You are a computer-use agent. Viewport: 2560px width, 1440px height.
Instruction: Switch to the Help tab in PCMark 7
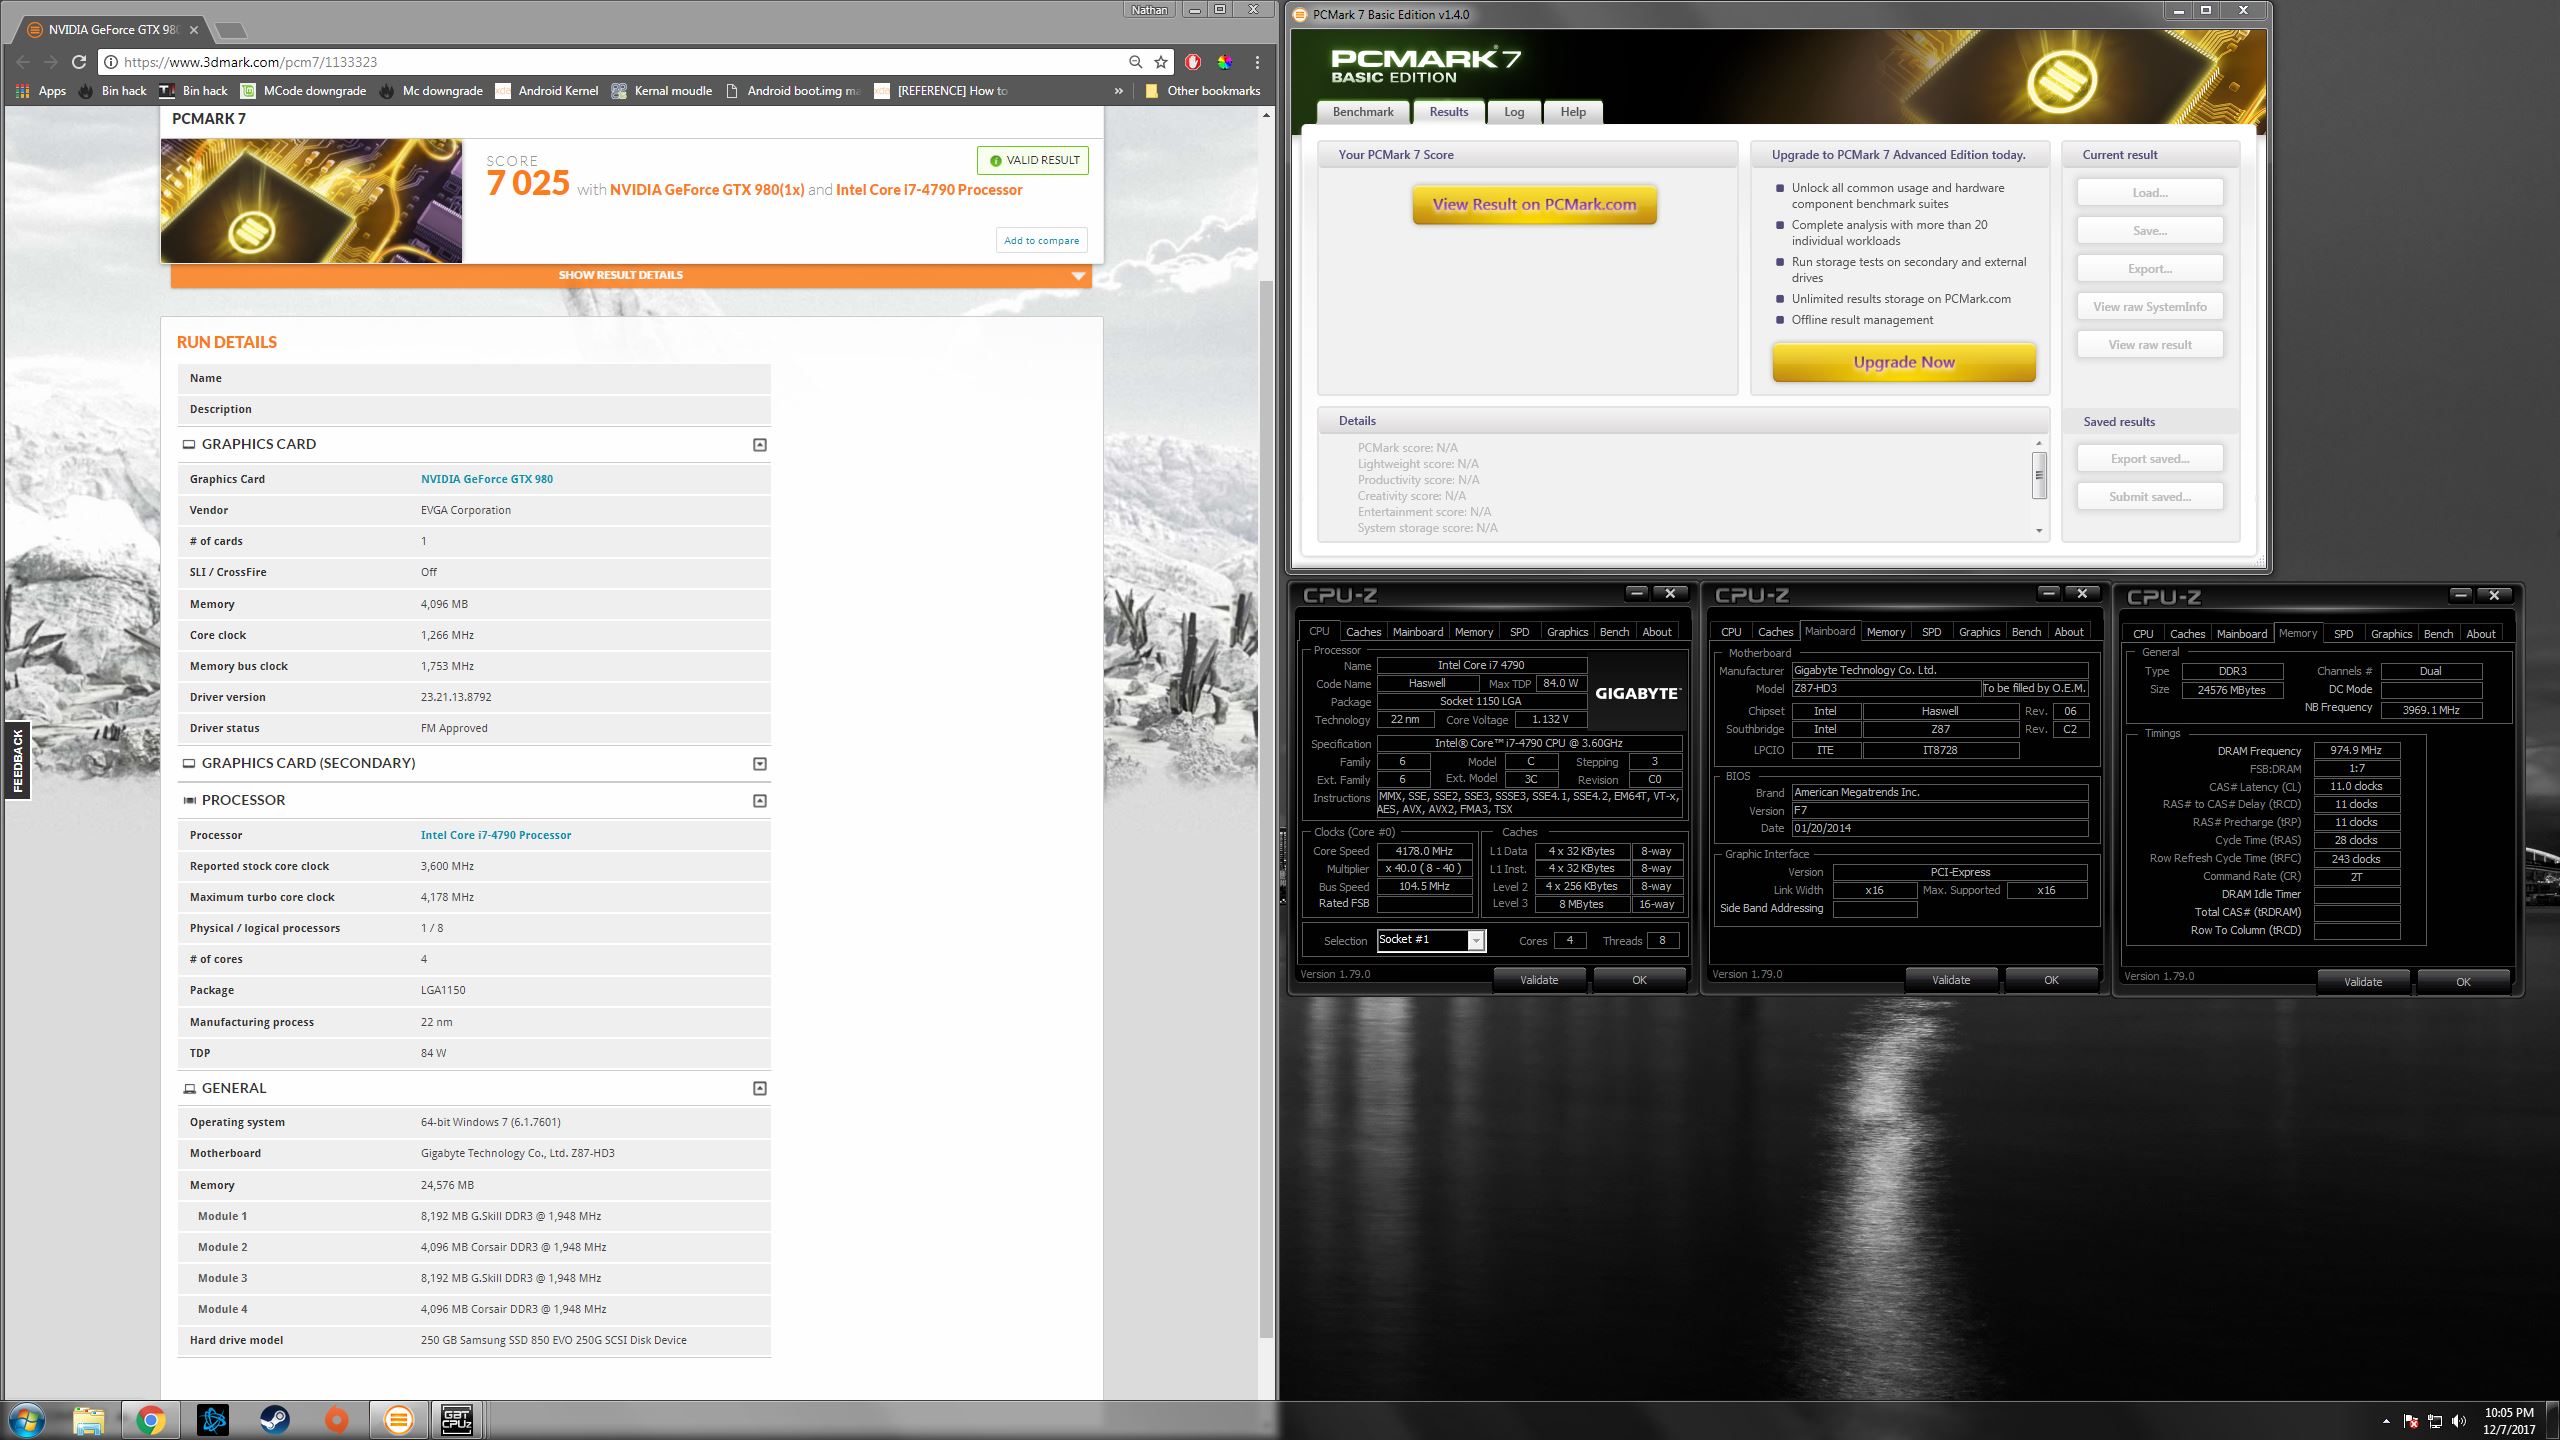pyautogui.click(x=1573, y=112)
